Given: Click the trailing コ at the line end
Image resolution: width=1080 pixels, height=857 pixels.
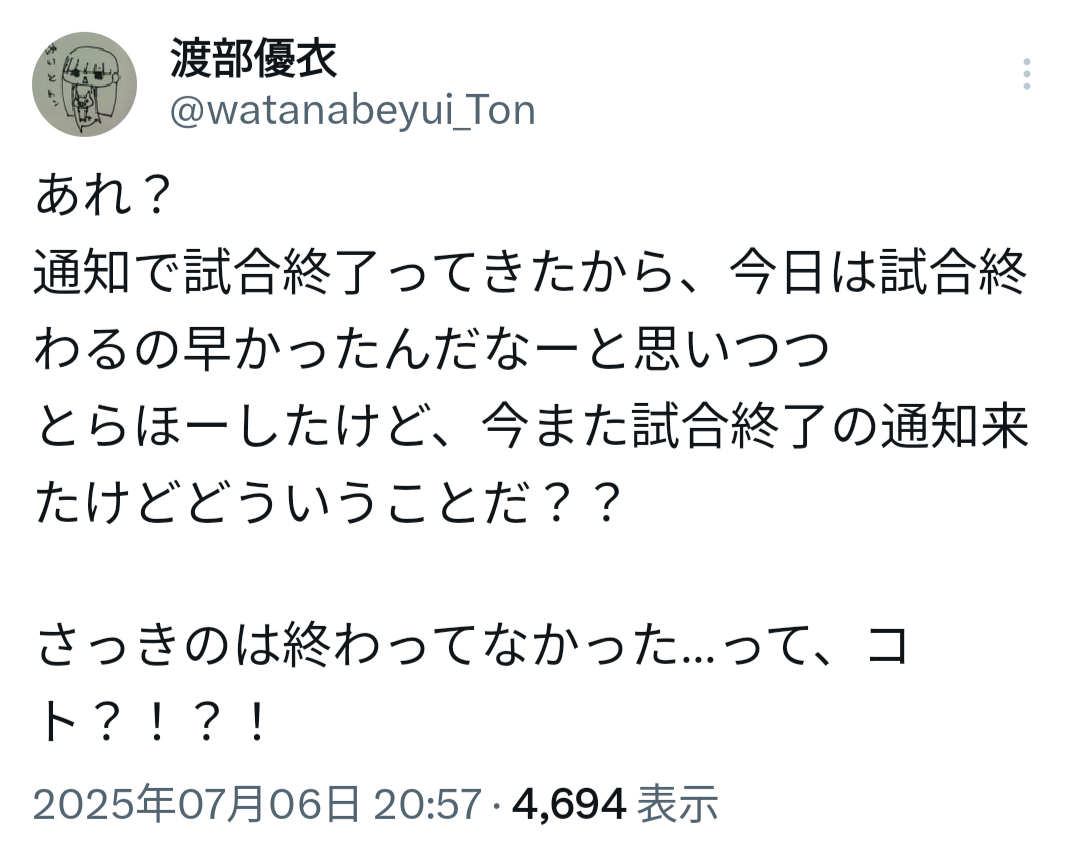Looking at the screenshot, I should click(x=887, y=646).
